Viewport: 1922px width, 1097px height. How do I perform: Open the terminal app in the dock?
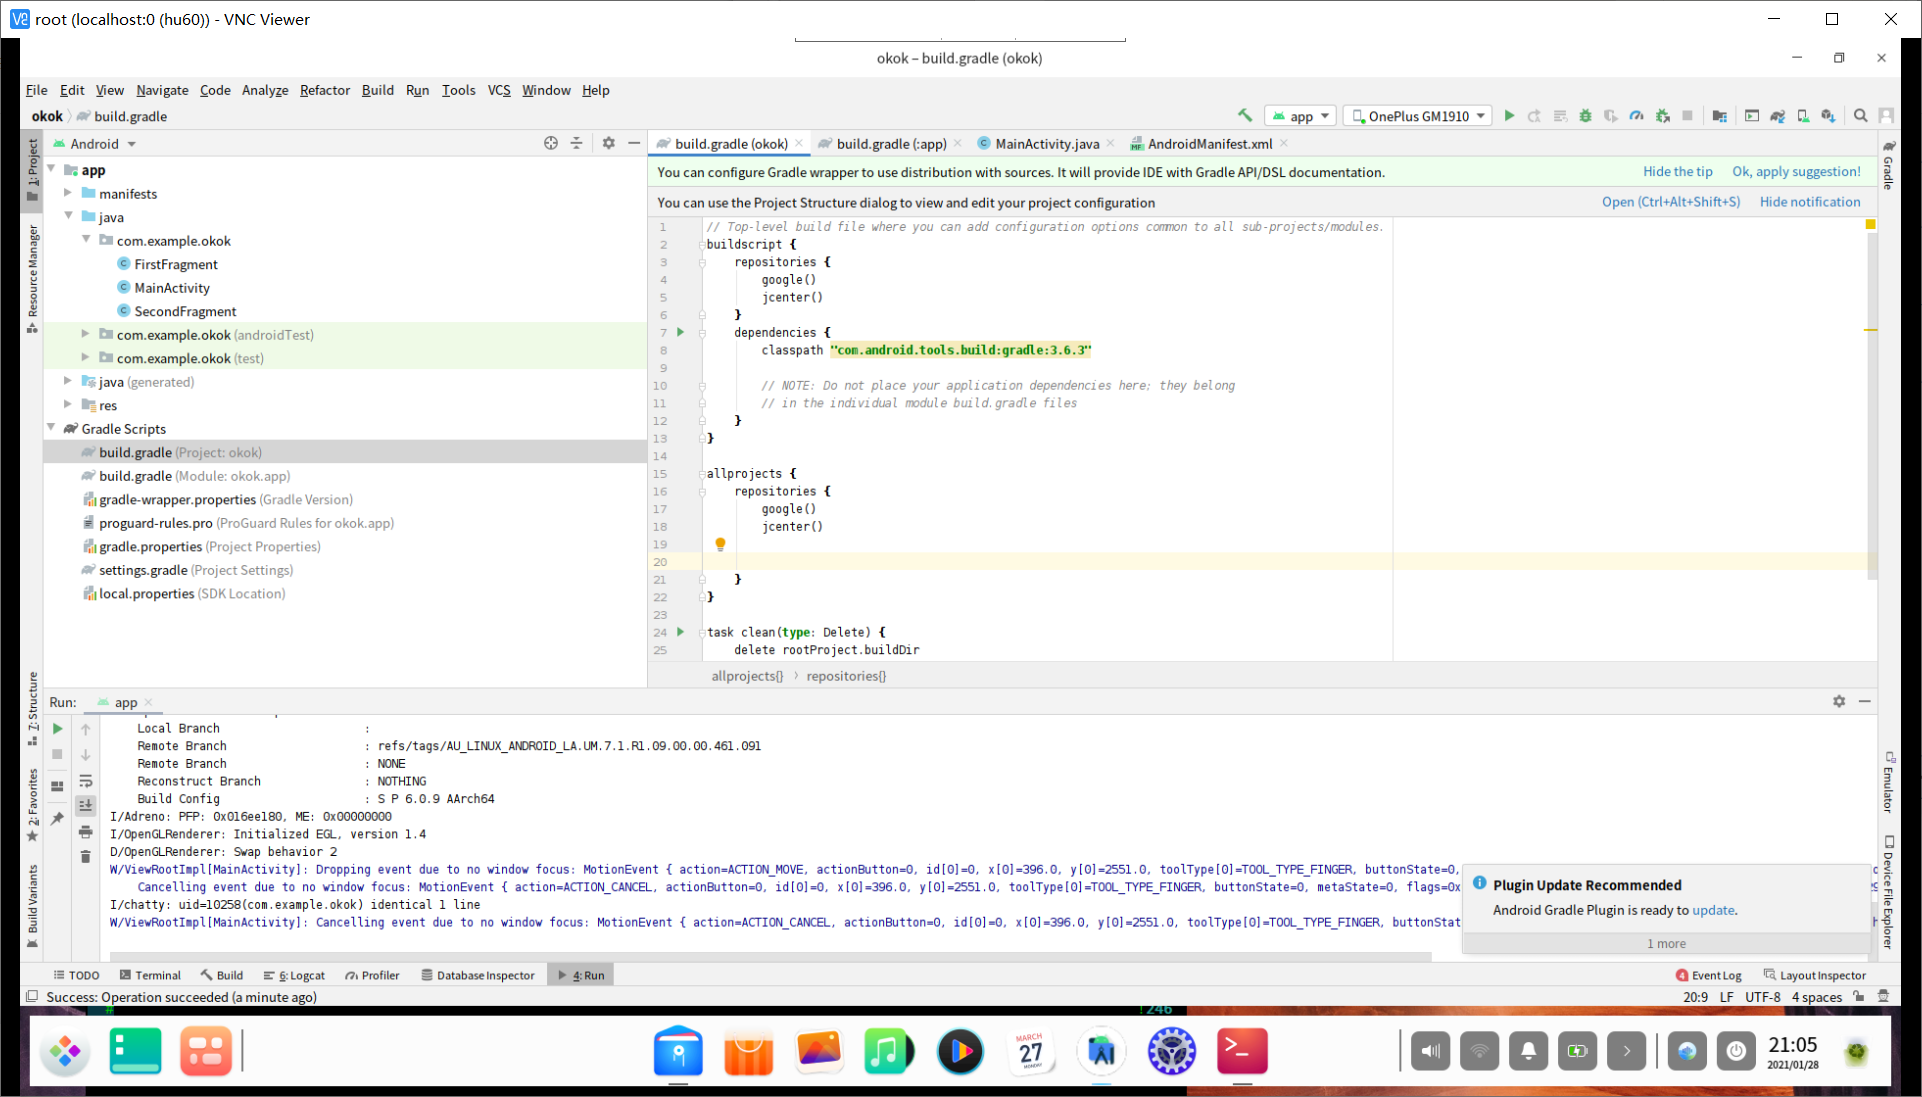pos(1241,1051)
